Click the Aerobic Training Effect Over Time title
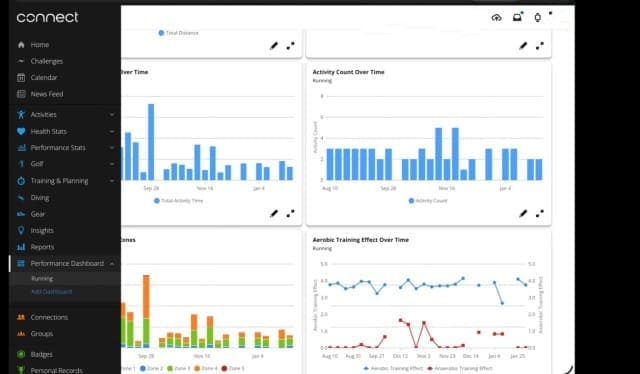 [x=360, y=240]
